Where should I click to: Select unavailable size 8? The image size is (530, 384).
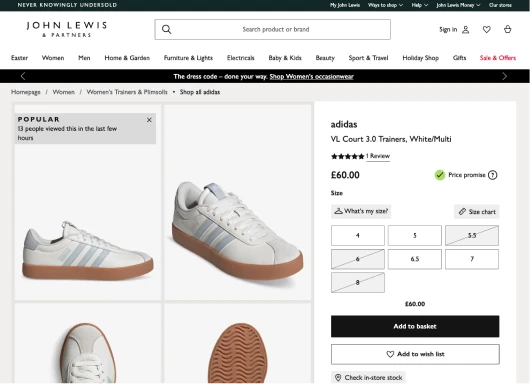click(x=358, y=283)
